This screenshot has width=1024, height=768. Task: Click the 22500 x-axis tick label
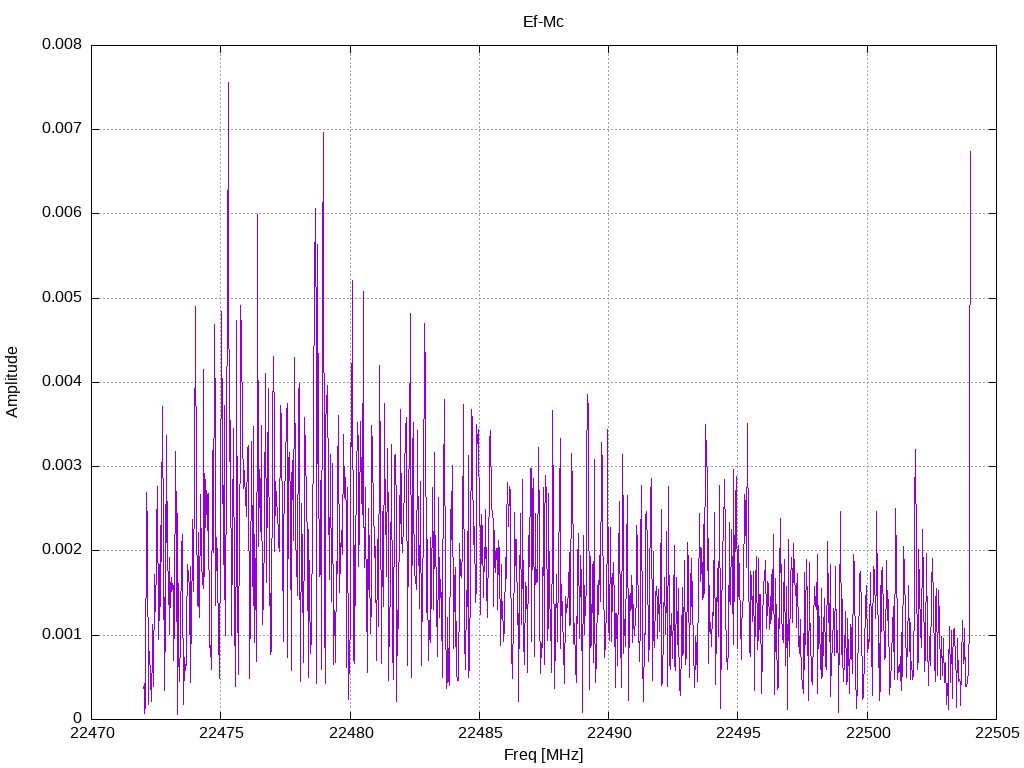[x=868, y=733]
